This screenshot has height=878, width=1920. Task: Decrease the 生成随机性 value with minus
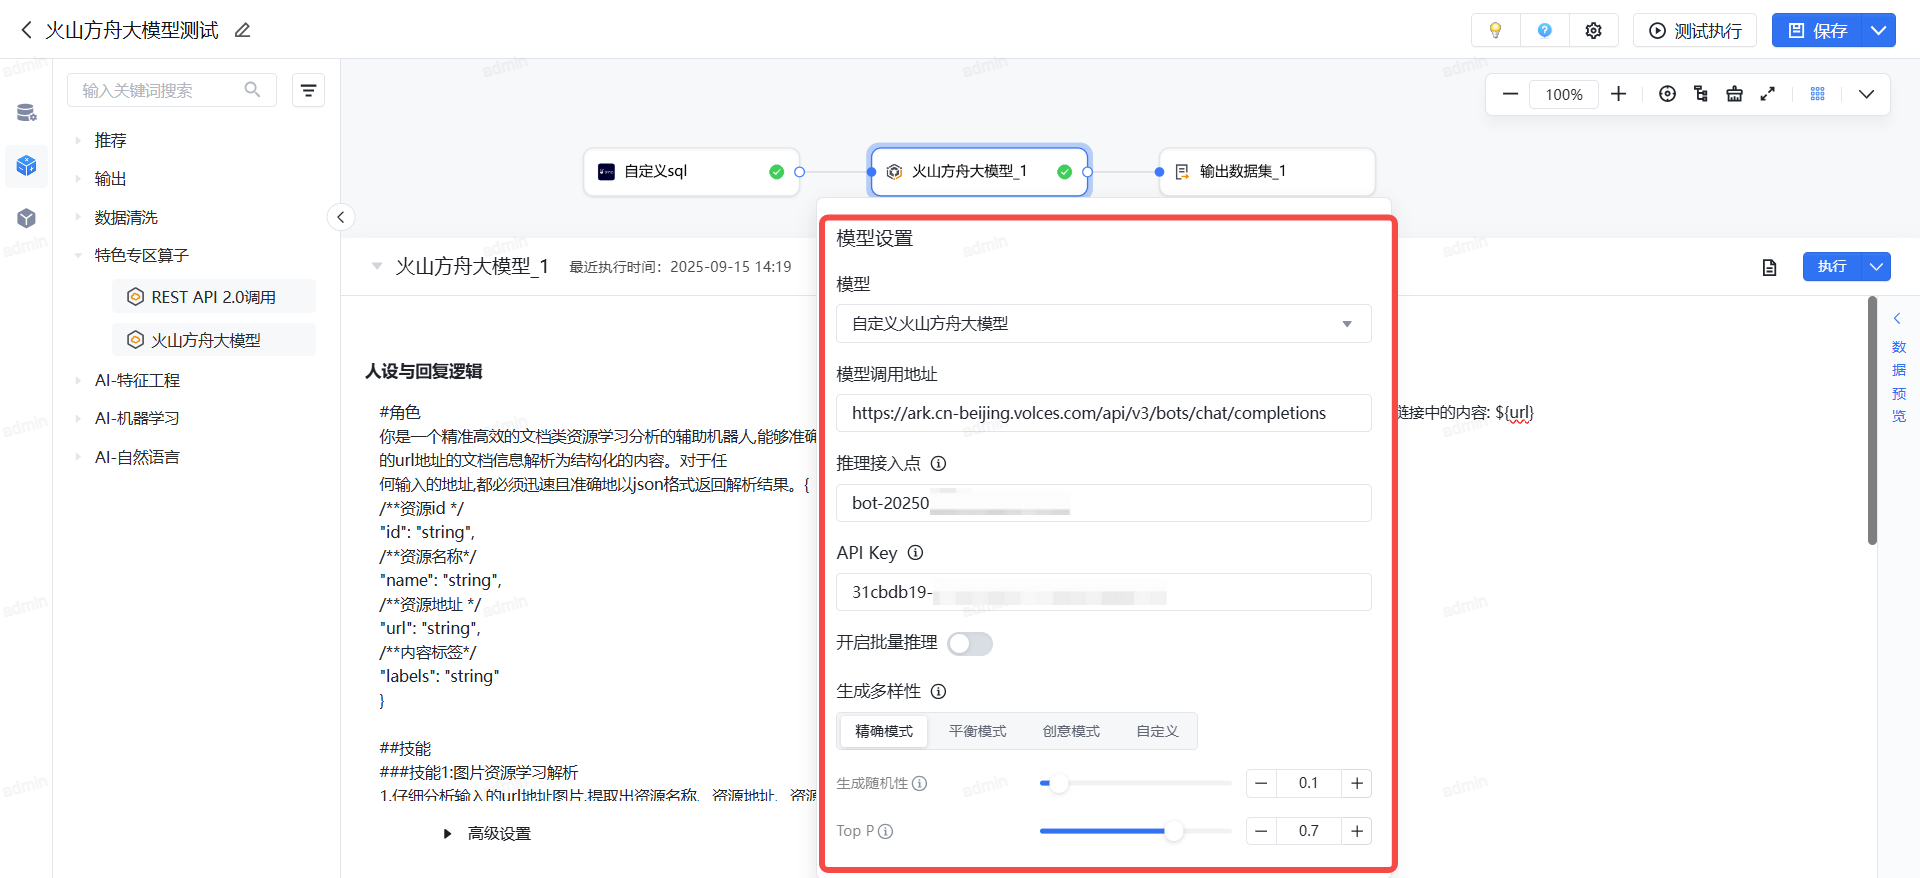[1261, 783]
